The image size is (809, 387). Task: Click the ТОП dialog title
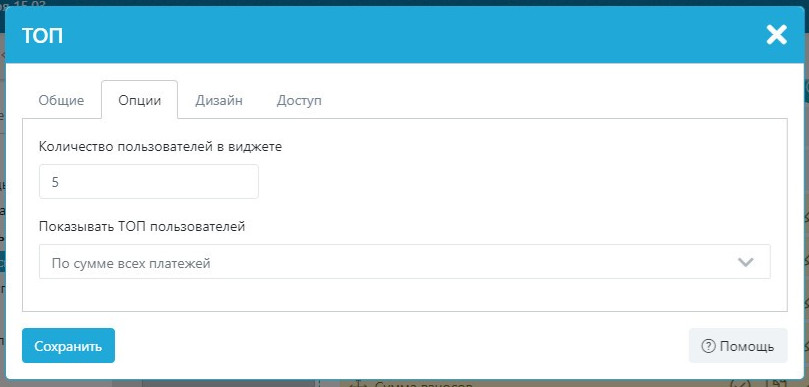tap(42, 36)
